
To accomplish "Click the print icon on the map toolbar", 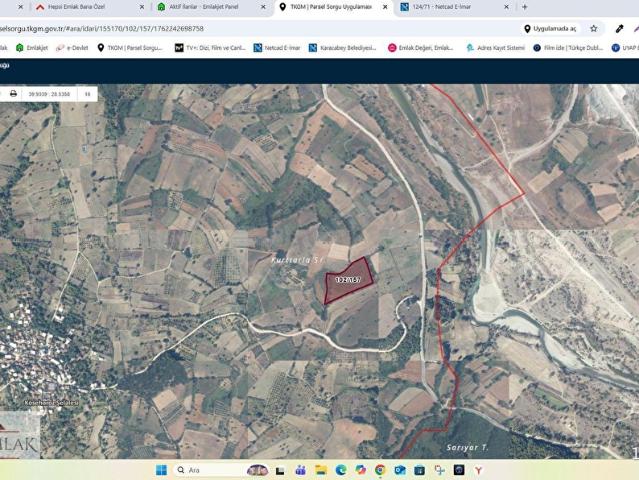I will (x=13, y=93).
